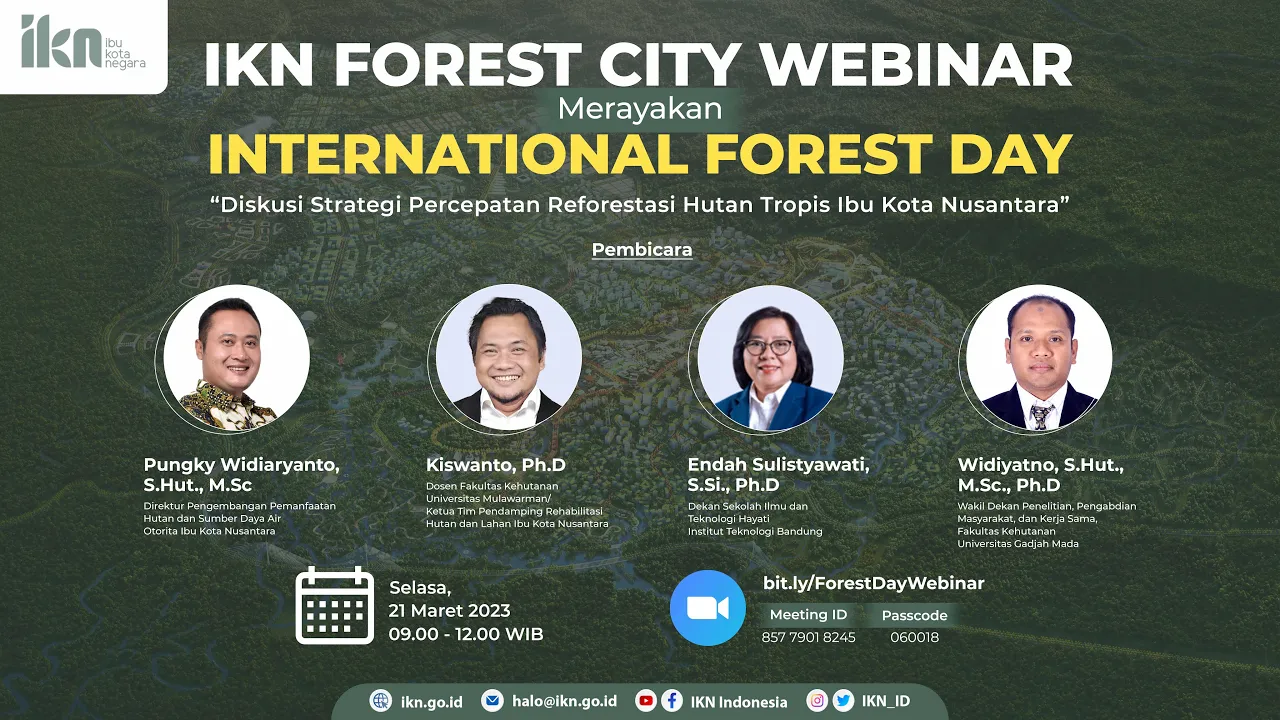Open the Facebook icon in footer
The height and width of the screenshot is (720, 1280).
pyautogui.click(x=672, y=701)
